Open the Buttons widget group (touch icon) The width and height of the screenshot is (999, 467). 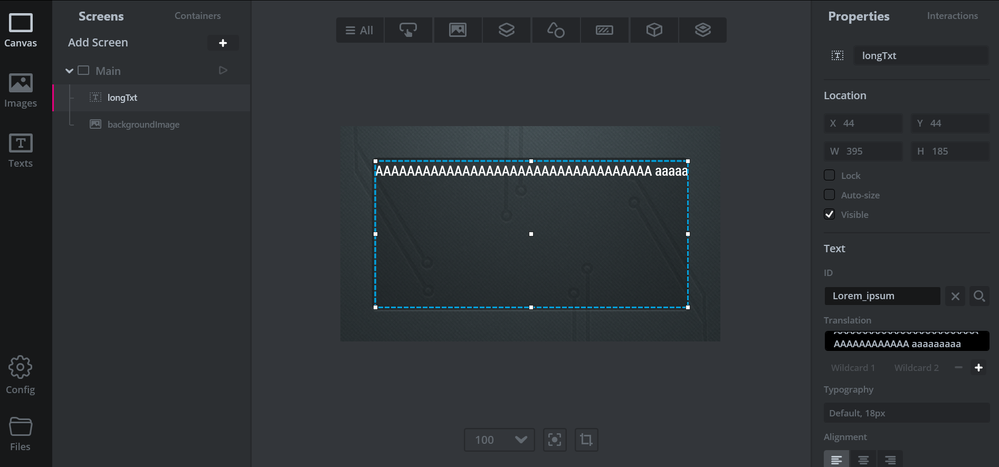tap(408, 30)
